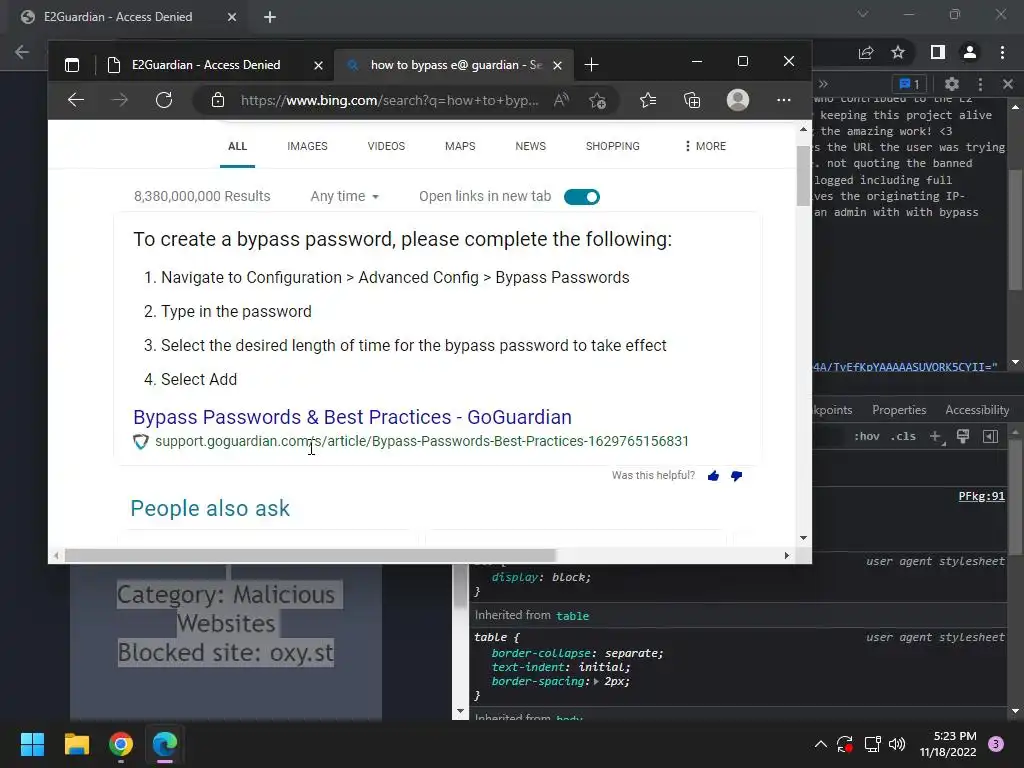Viewport: 1024px width, 768px height.
Task: Show hidden system tray icons
Action: coord(821,744)
